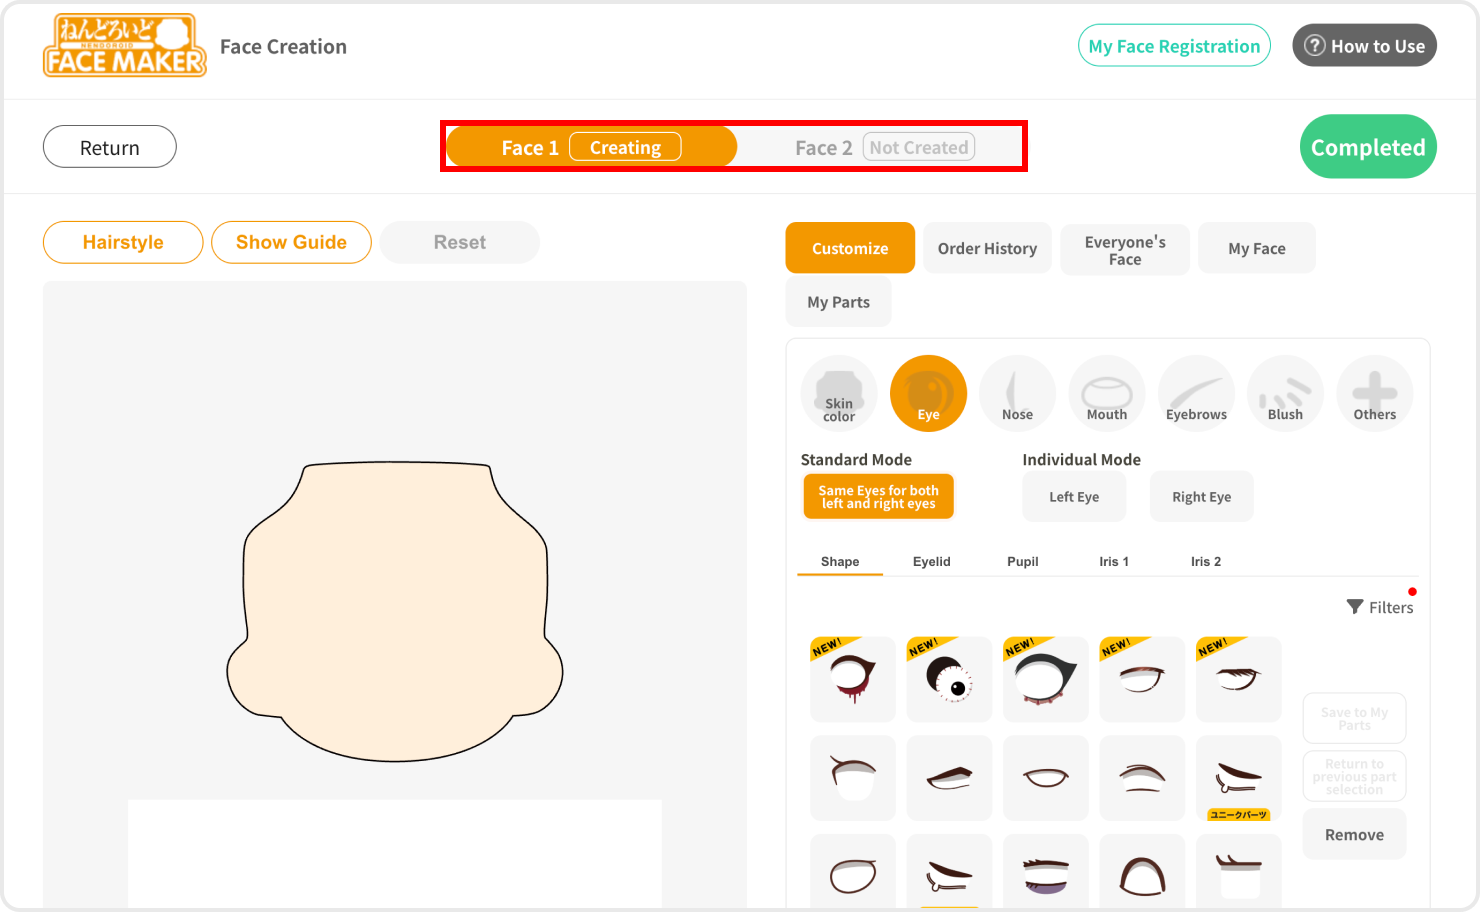The height and width of the screenshot is (912, 1480).
Task: Click the Nendoroid Face Maker logo
Action: [x=125, y=46]
